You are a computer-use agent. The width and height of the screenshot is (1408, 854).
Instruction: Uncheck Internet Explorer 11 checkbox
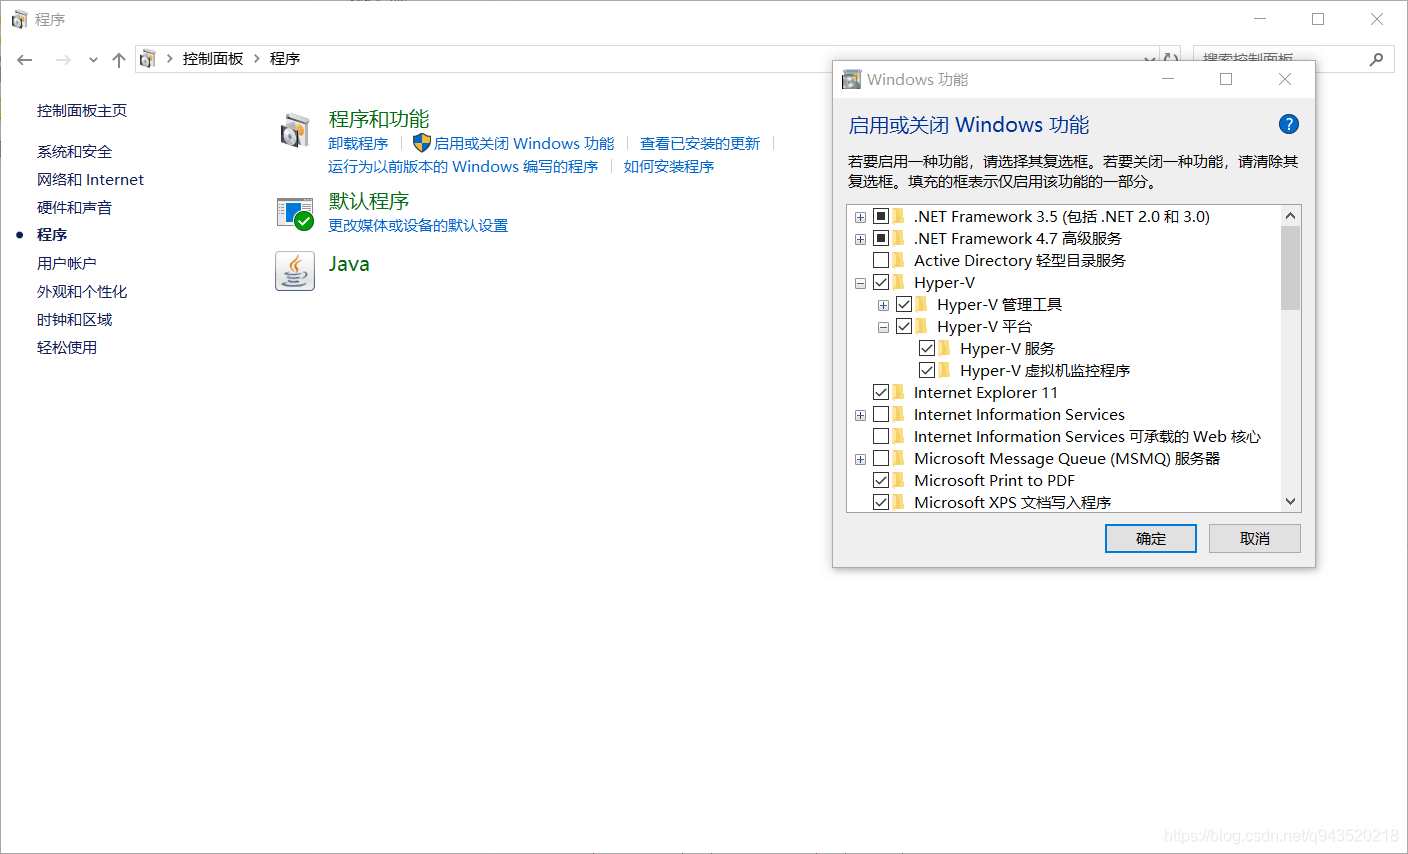coord(881,392)
